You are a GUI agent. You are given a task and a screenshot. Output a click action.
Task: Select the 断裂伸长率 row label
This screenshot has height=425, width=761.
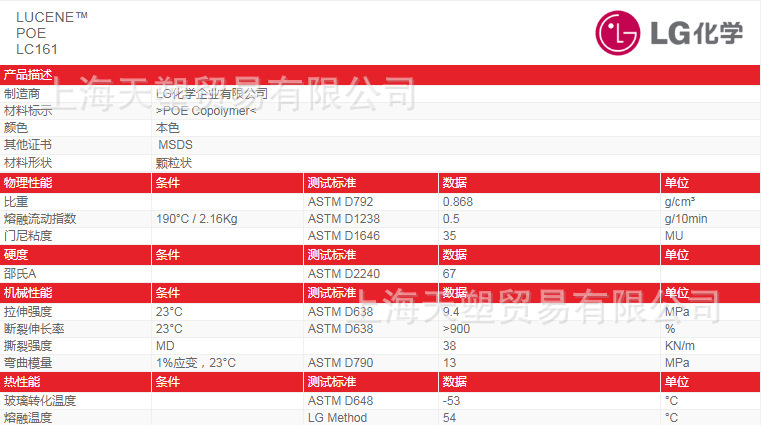tap(34, 328)
